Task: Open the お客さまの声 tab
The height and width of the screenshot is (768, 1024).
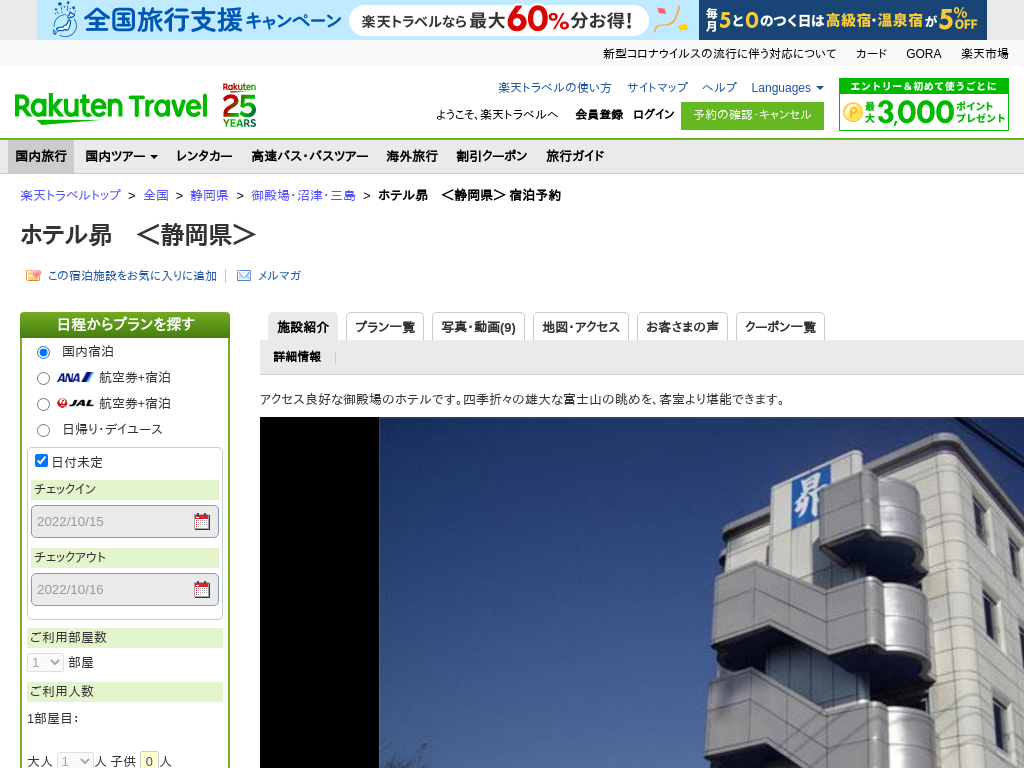Action: (682, 327)
